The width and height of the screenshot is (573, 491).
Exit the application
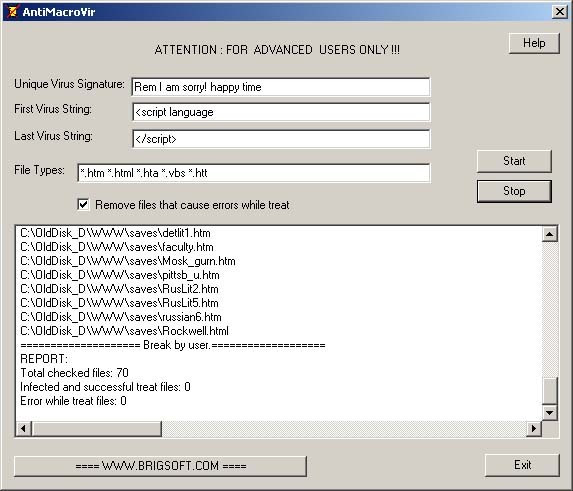coord(522,465)
